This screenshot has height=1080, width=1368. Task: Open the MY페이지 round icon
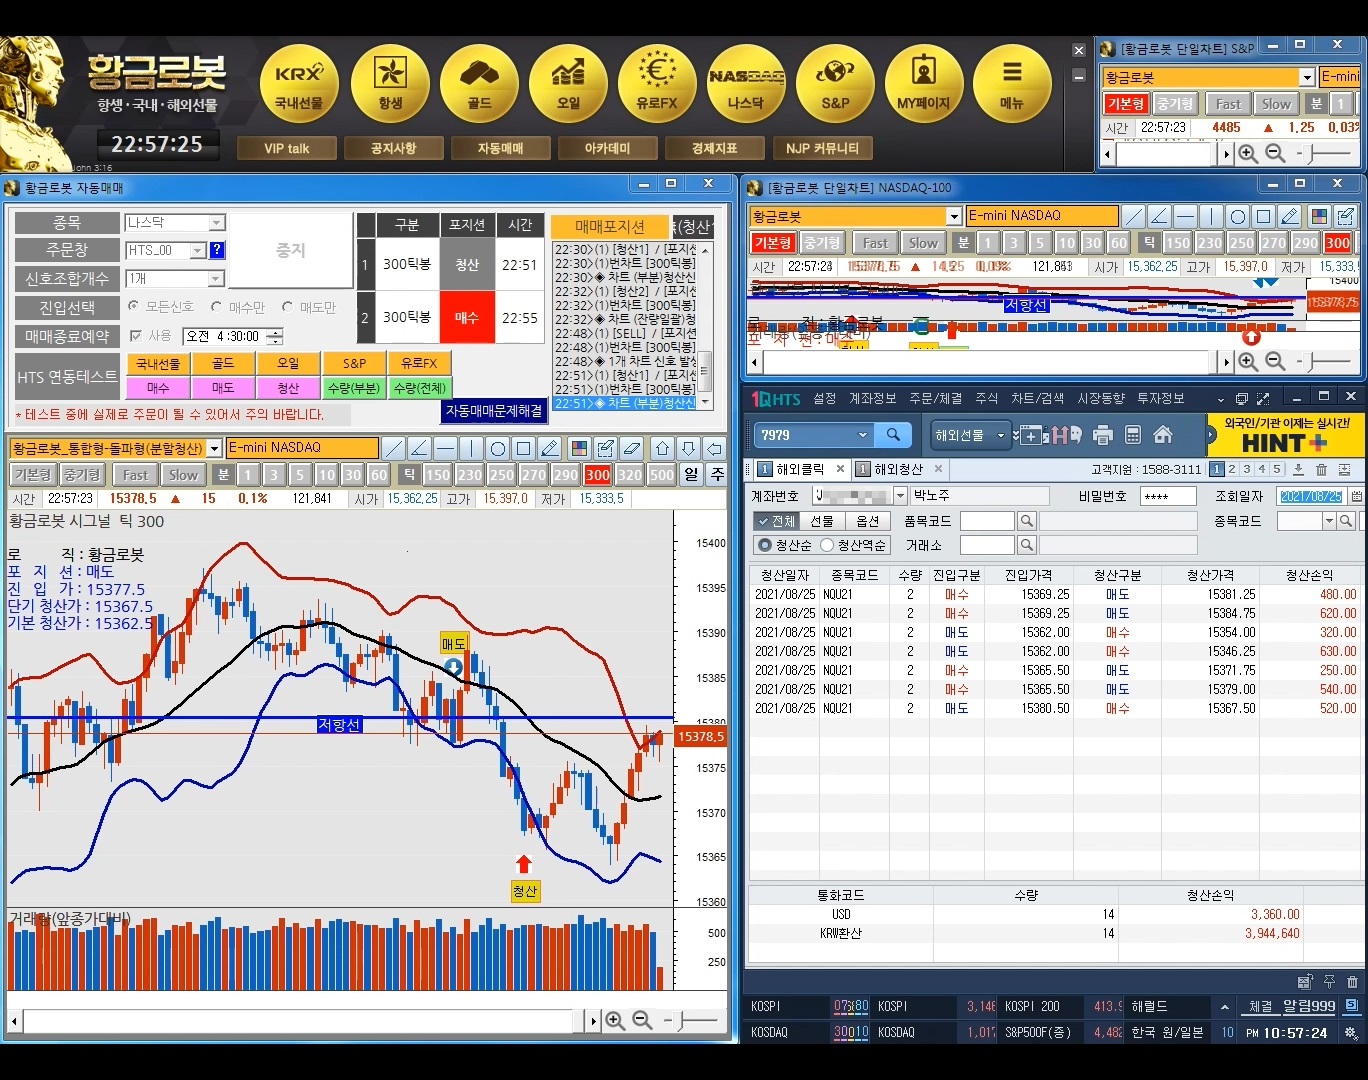pyautogui.click(x=924, y=85)
